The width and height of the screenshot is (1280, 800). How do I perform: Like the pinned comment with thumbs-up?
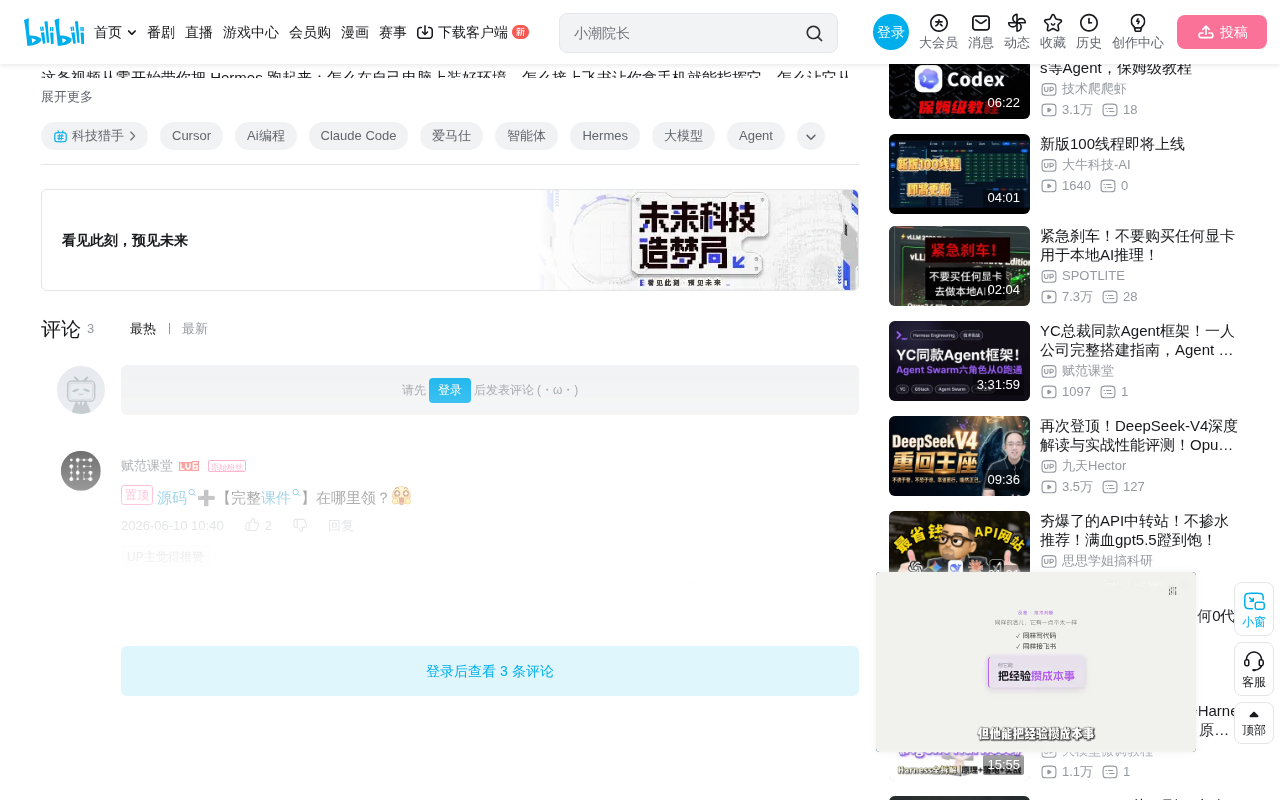click(252, 525)
